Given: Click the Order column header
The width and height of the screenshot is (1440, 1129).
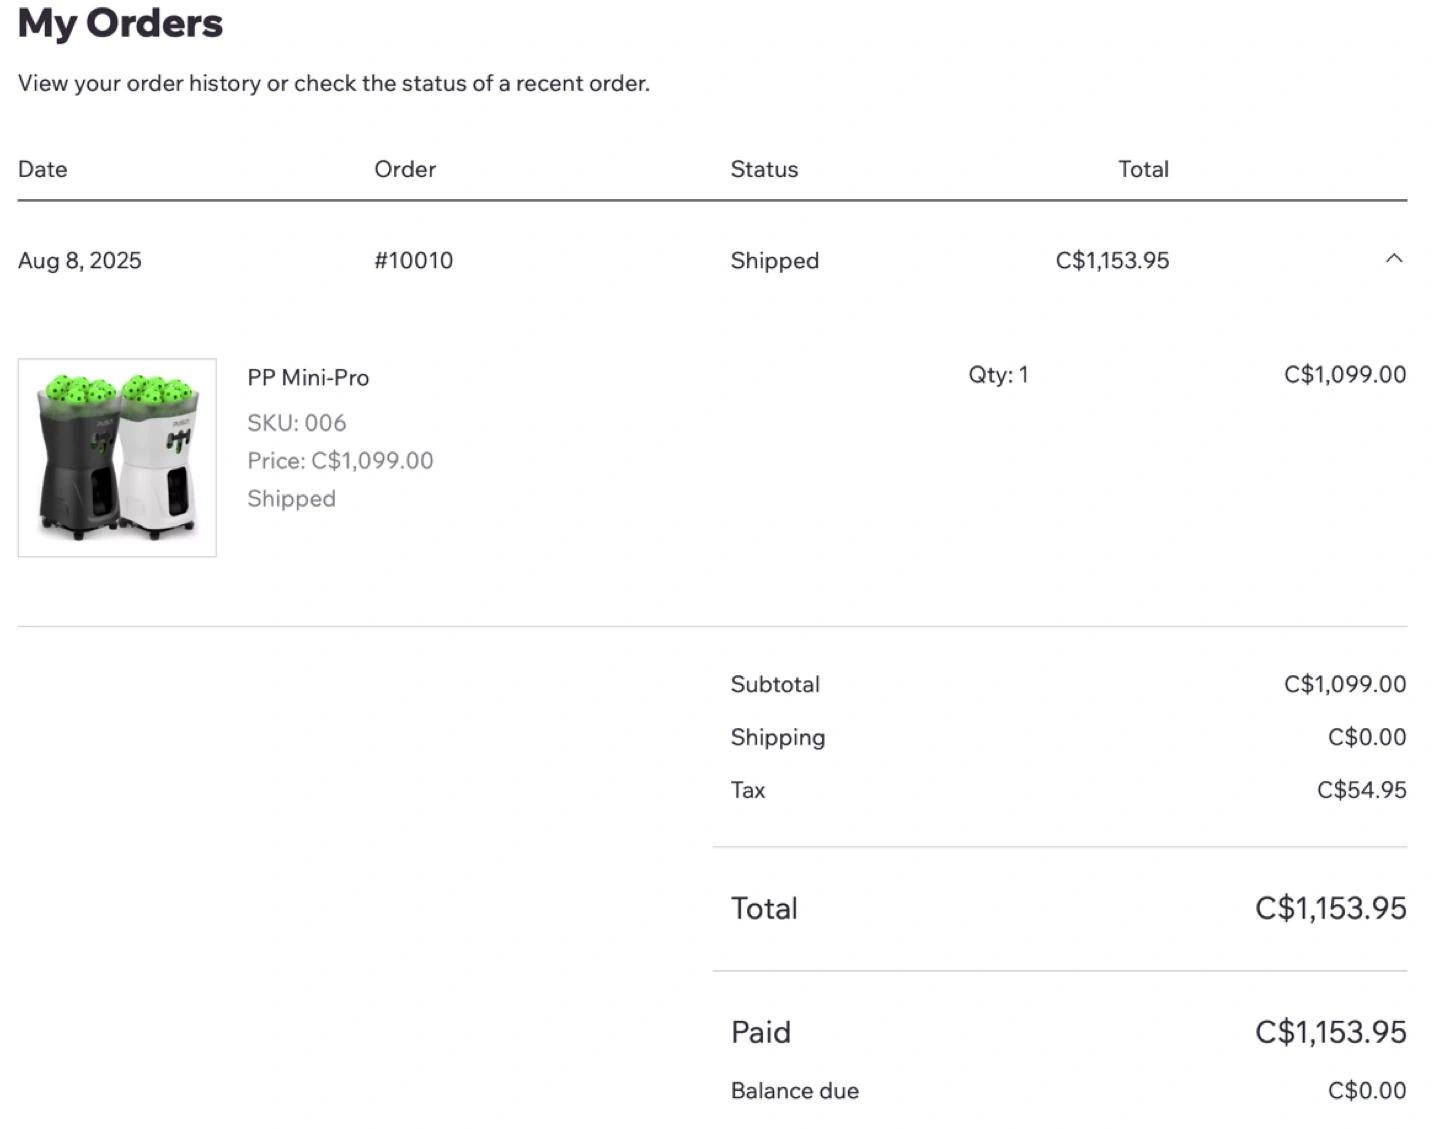Looking at the screenshot, I should 405,169.
